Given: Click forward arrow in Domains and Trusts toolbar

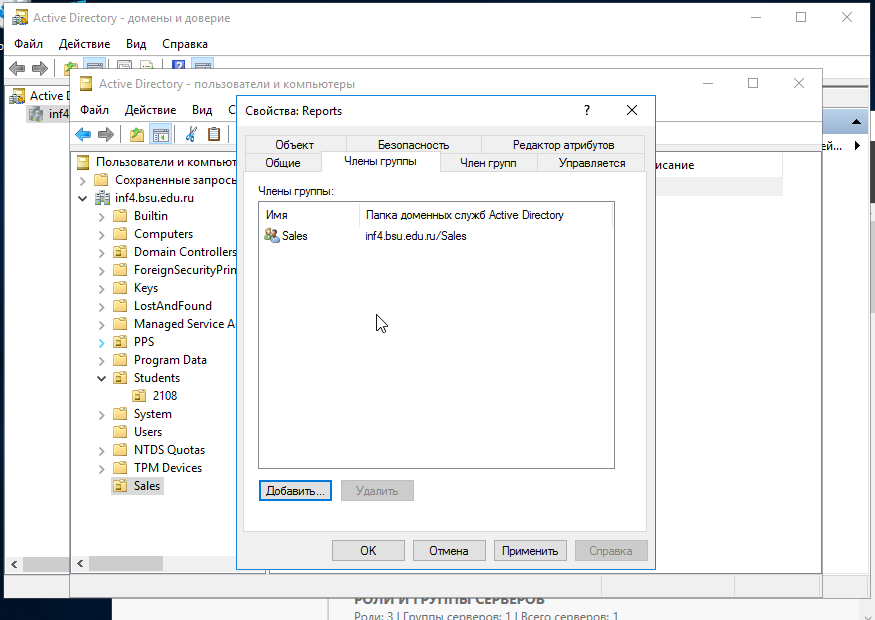Looking at the screenshot, I should coord(40,69).
